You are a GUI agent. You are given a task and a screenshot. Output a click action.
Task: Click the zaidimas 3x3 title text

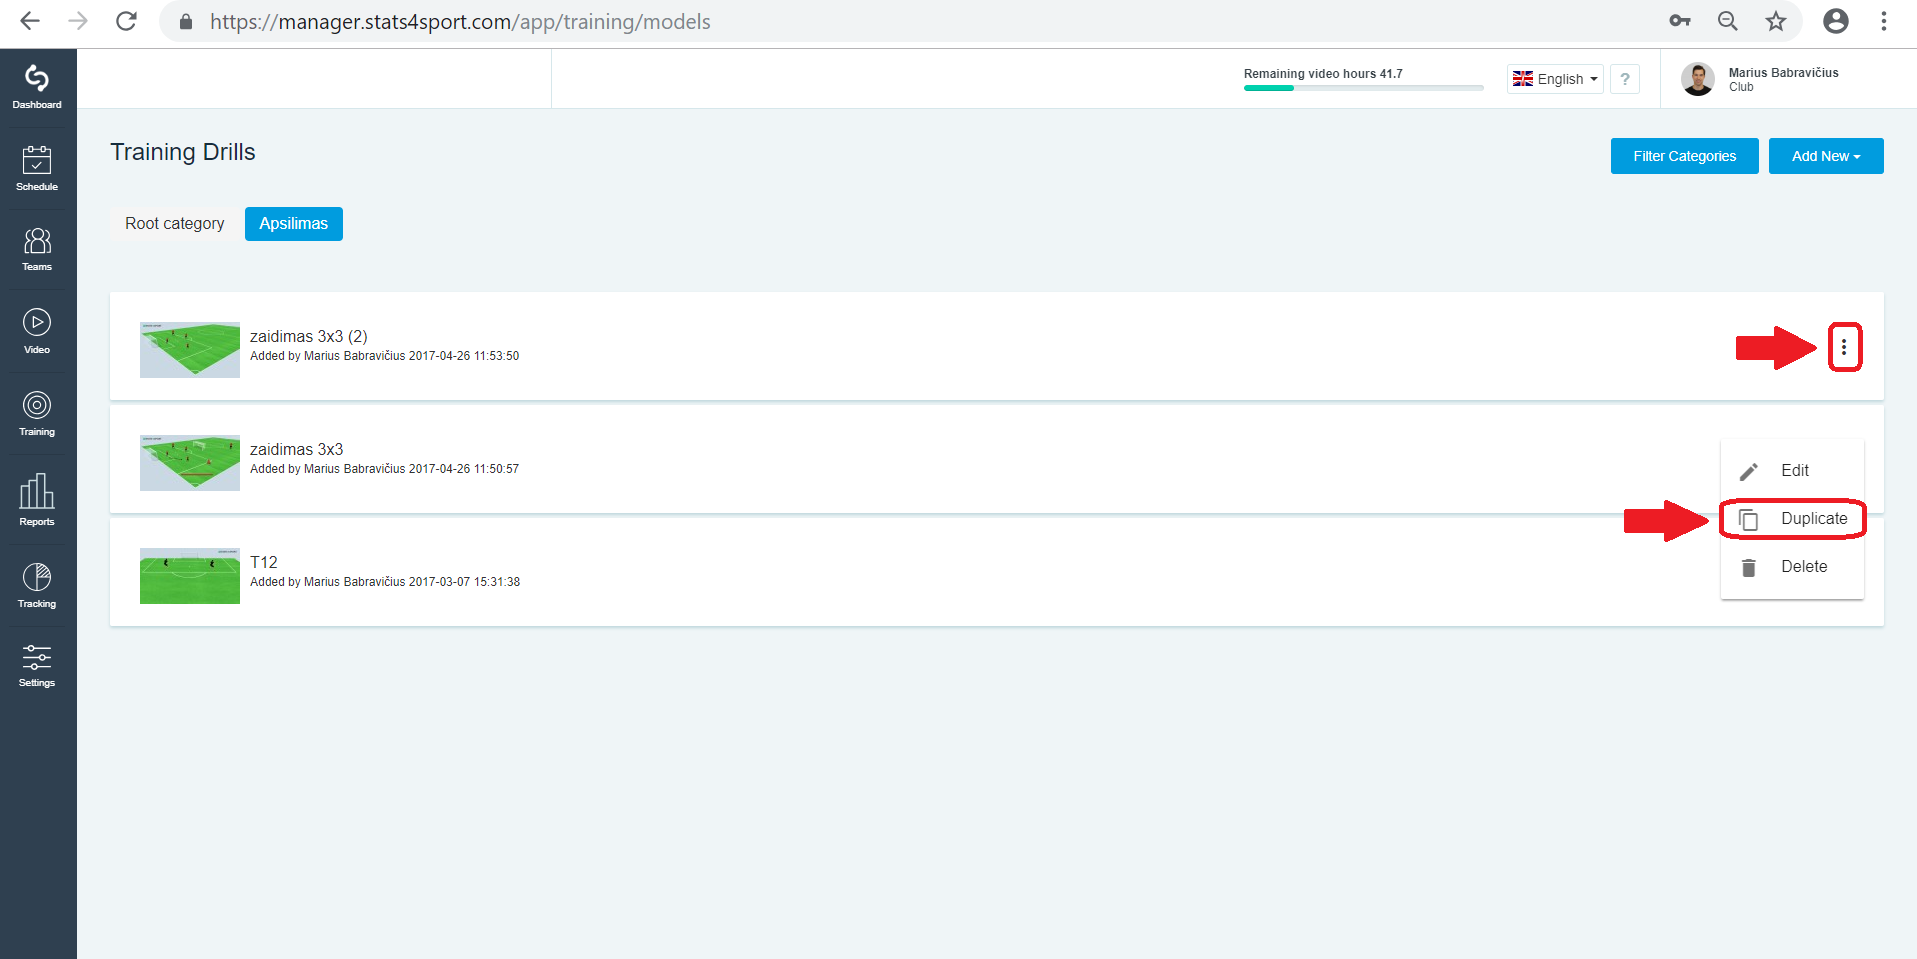tap(297, 449)
